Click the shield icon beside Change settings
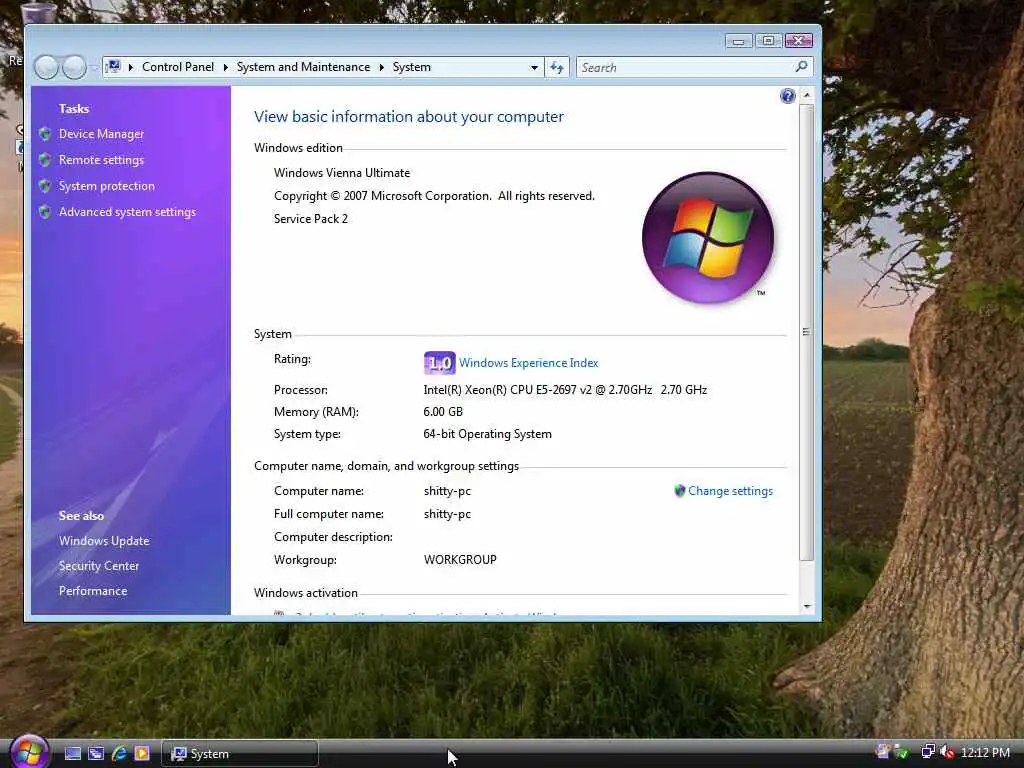This screenshot has width=1024, height=768. [x=679, y=490]
